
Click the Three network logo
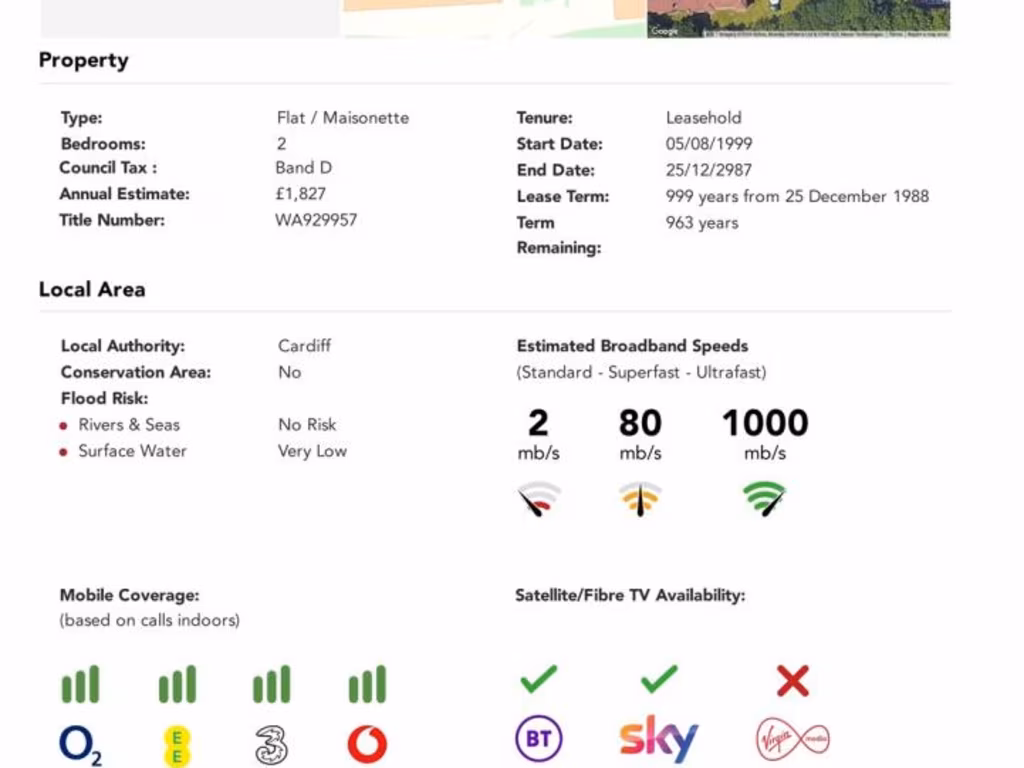(271, 745)
